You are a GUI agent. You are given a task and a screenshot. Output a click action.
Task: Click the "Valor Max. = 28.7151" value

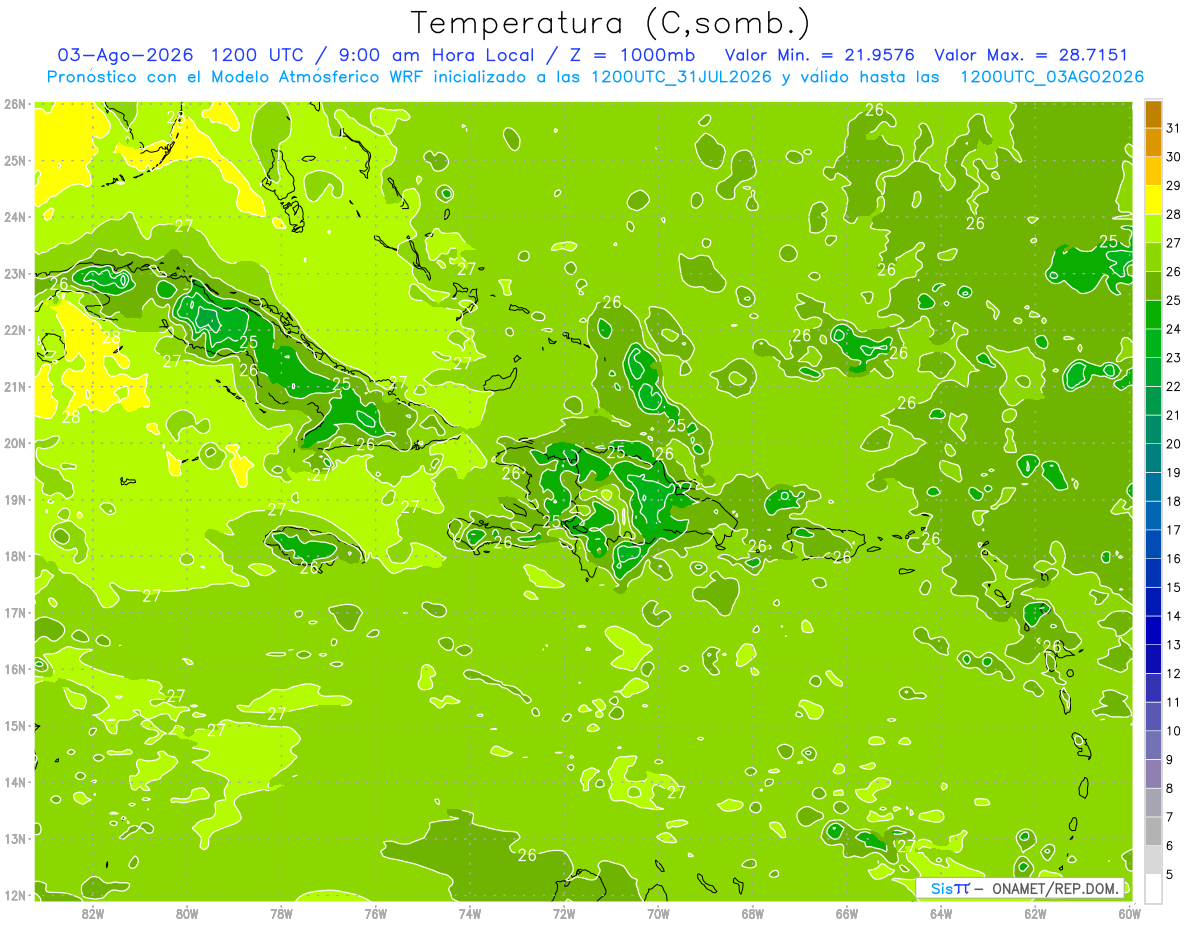(x=1031, y=55)
